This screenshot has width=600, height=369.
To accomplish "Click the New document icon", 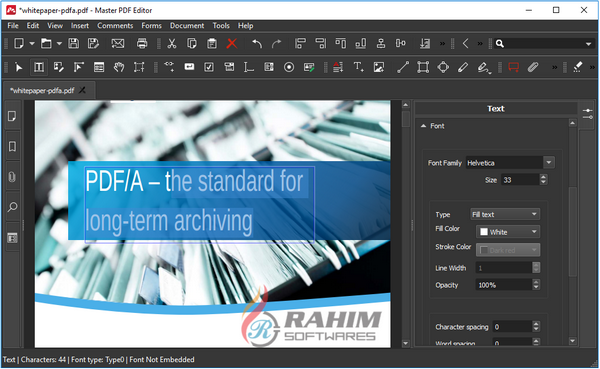I will pos(19,43).
